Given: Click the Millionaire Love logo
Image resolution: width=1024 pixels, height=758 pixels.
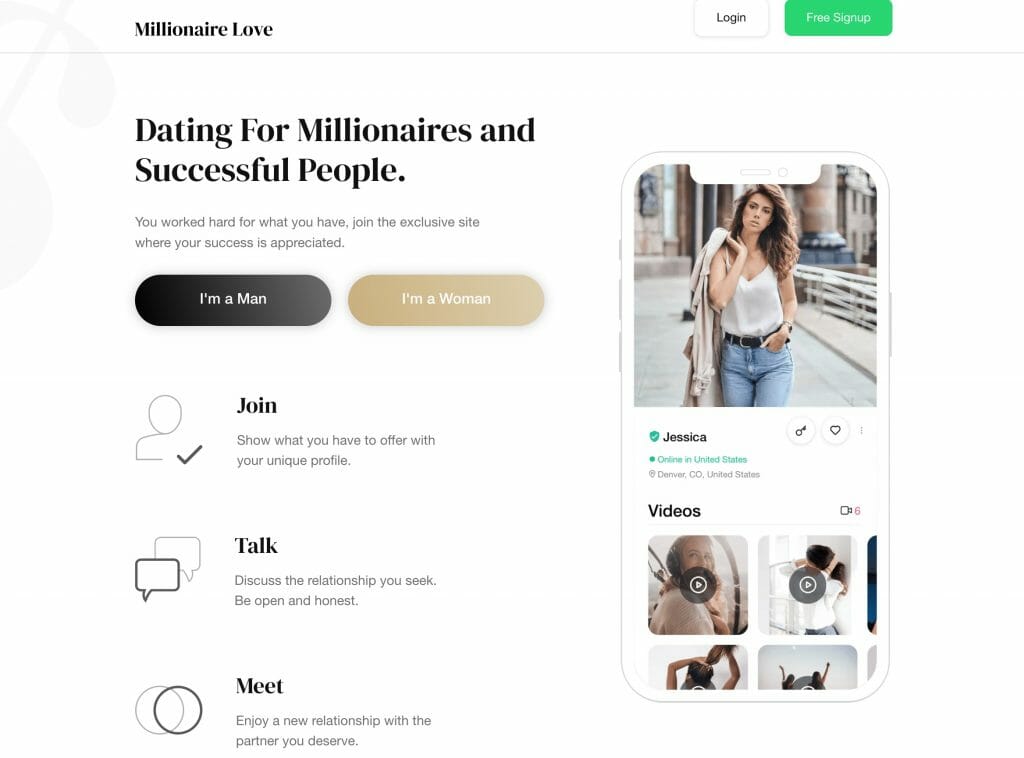Looking at the screenshot, I should [x=204, y=29].
